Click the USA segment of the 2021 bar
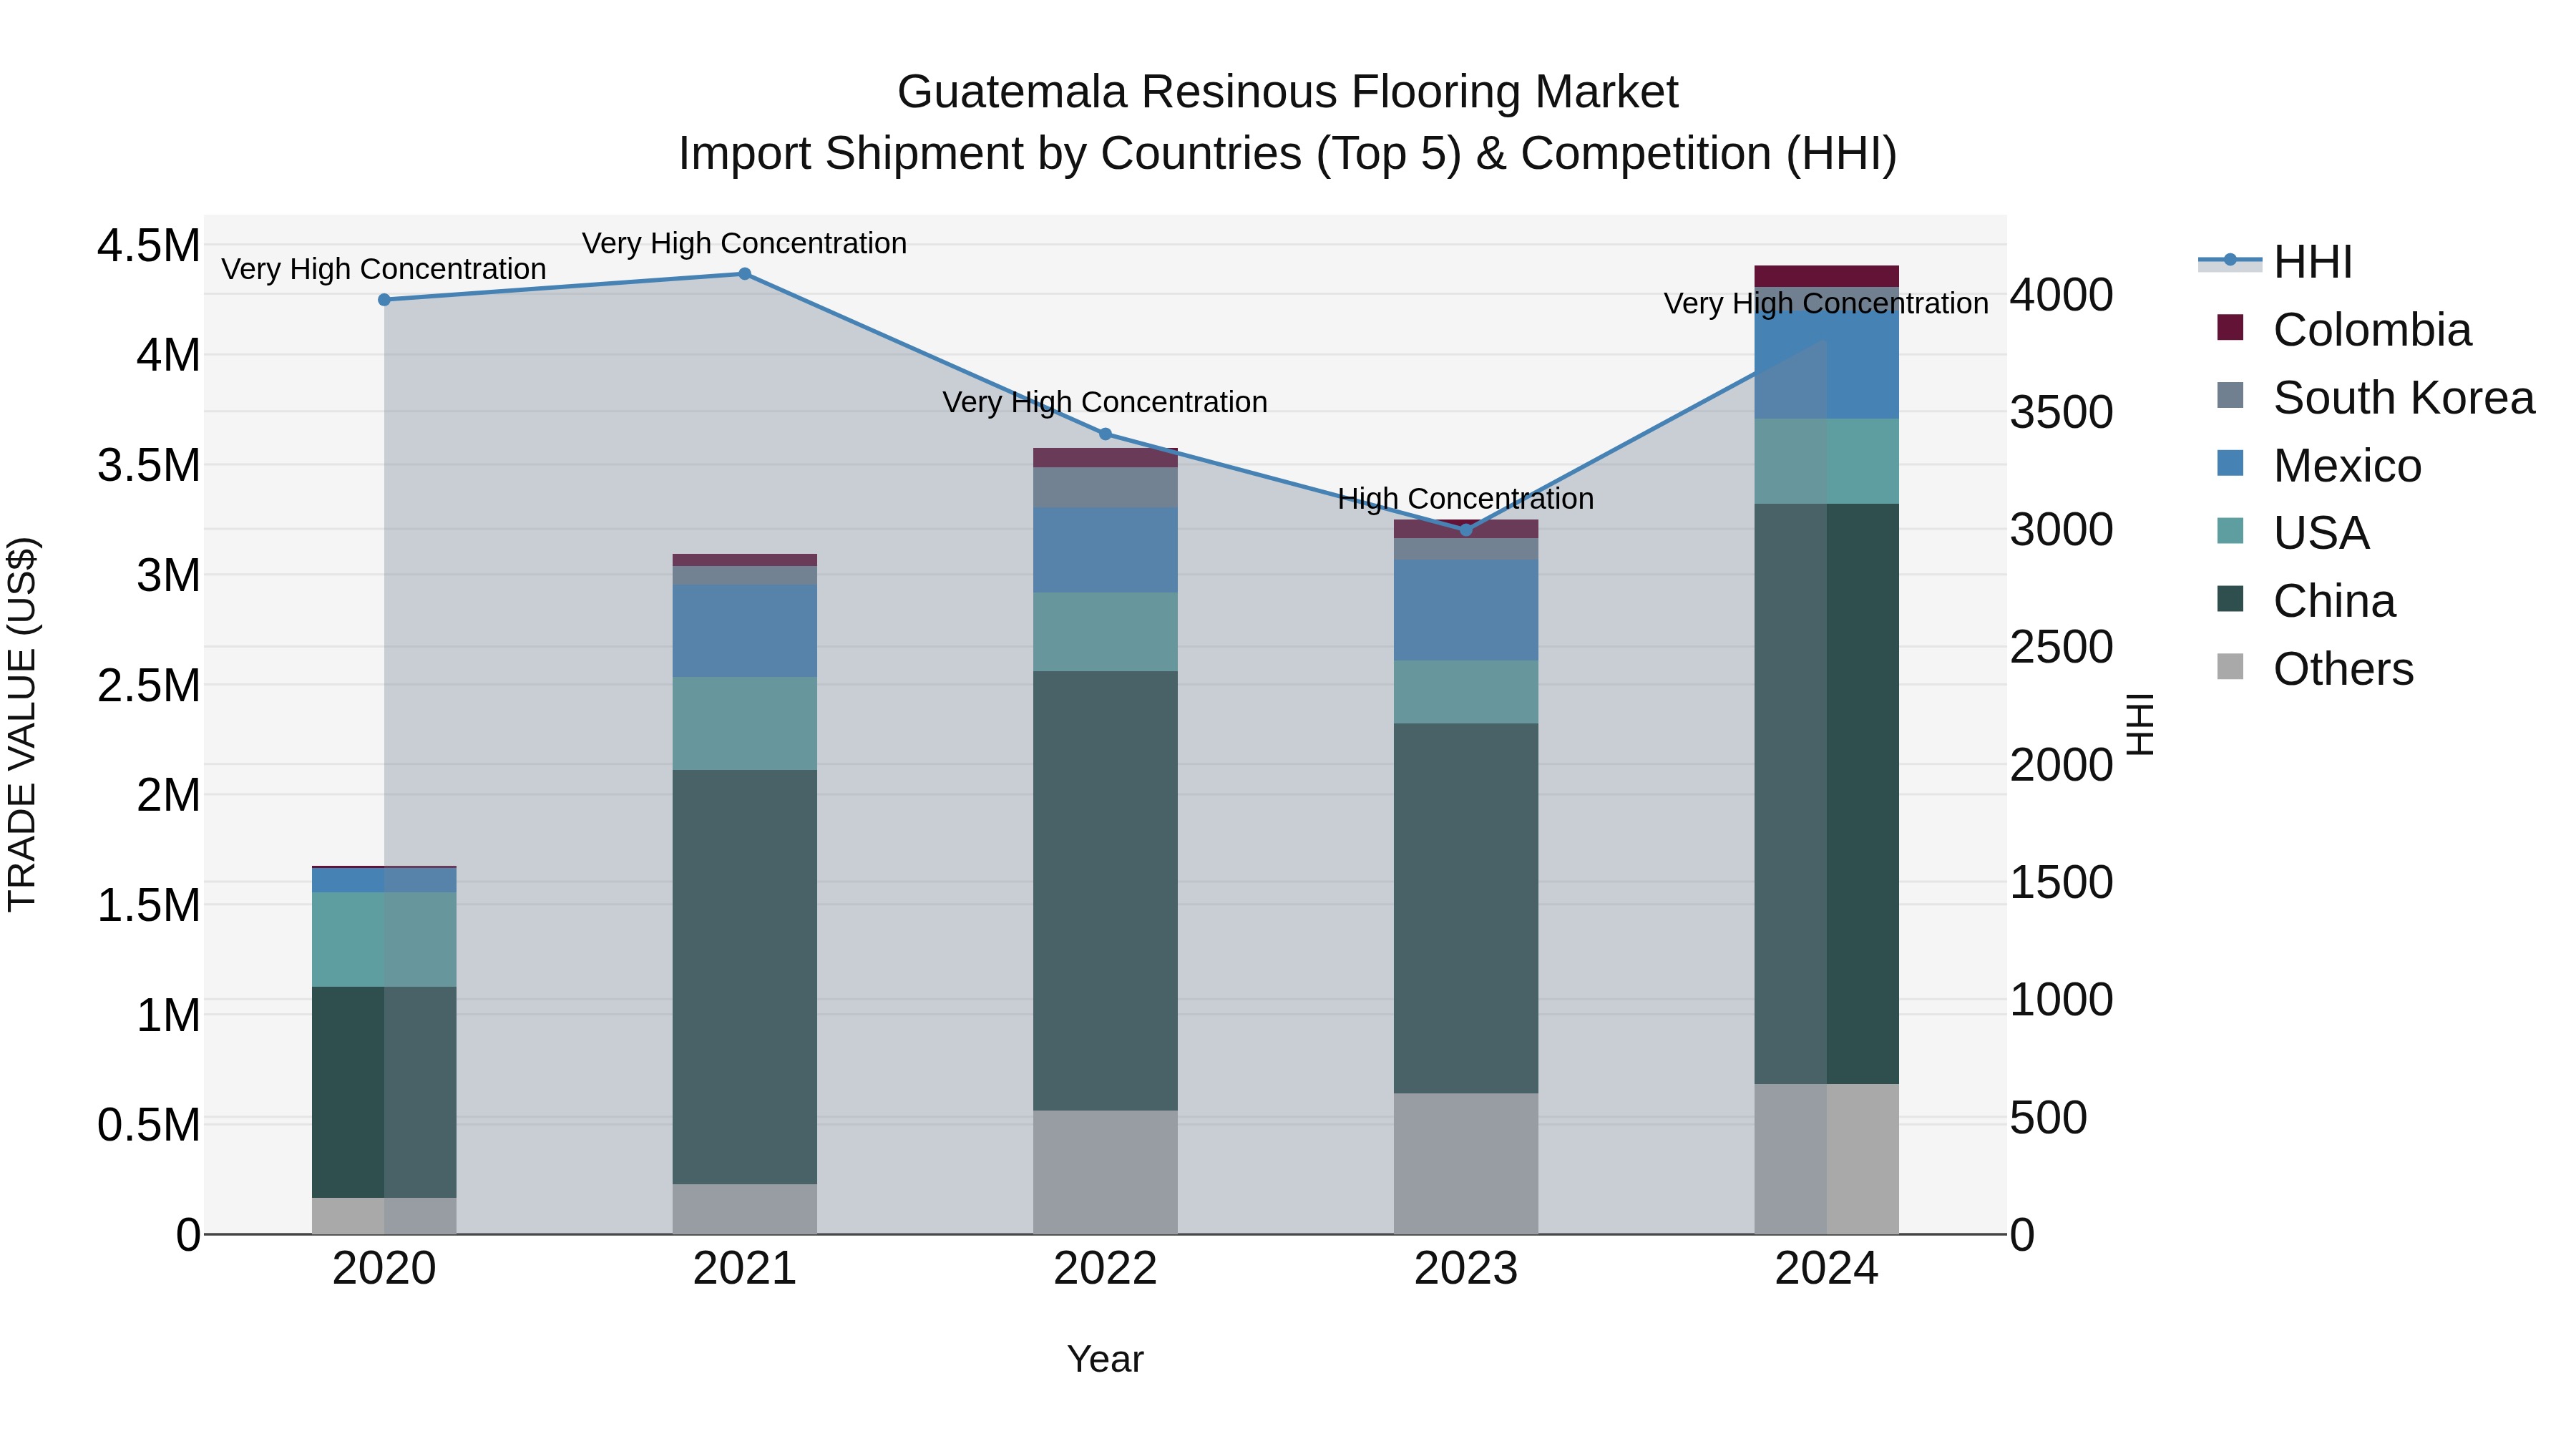The image size is (2576, 1449). coord(745,724)
